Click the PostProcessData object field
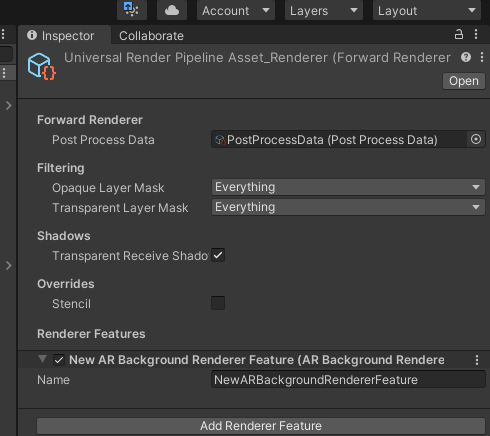Image resolution: width=490 pixels, height=436 pixels. click(339, 139)
